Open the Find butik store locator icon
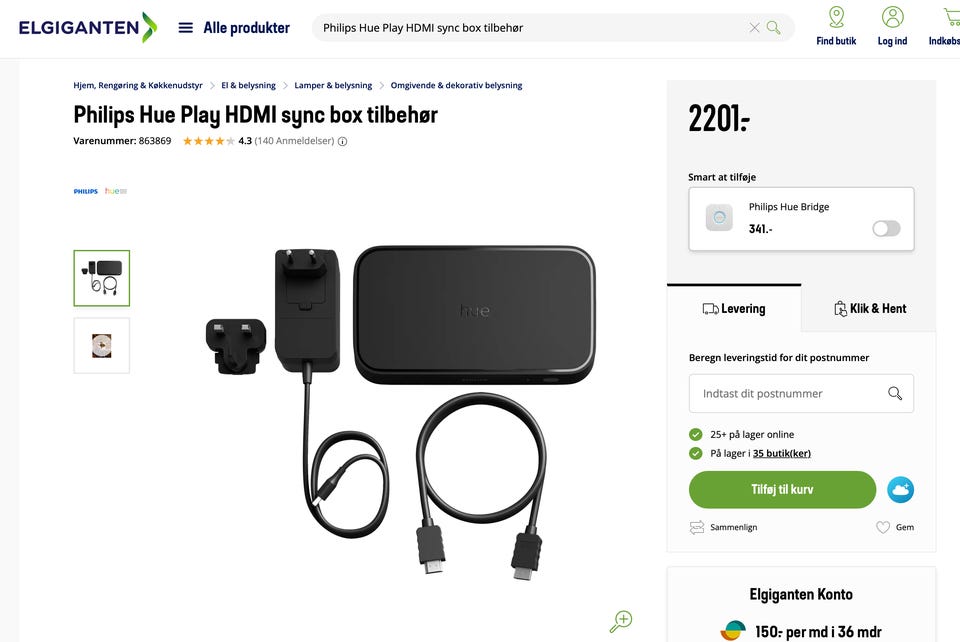The image size is (960, 642). point(836,17)
